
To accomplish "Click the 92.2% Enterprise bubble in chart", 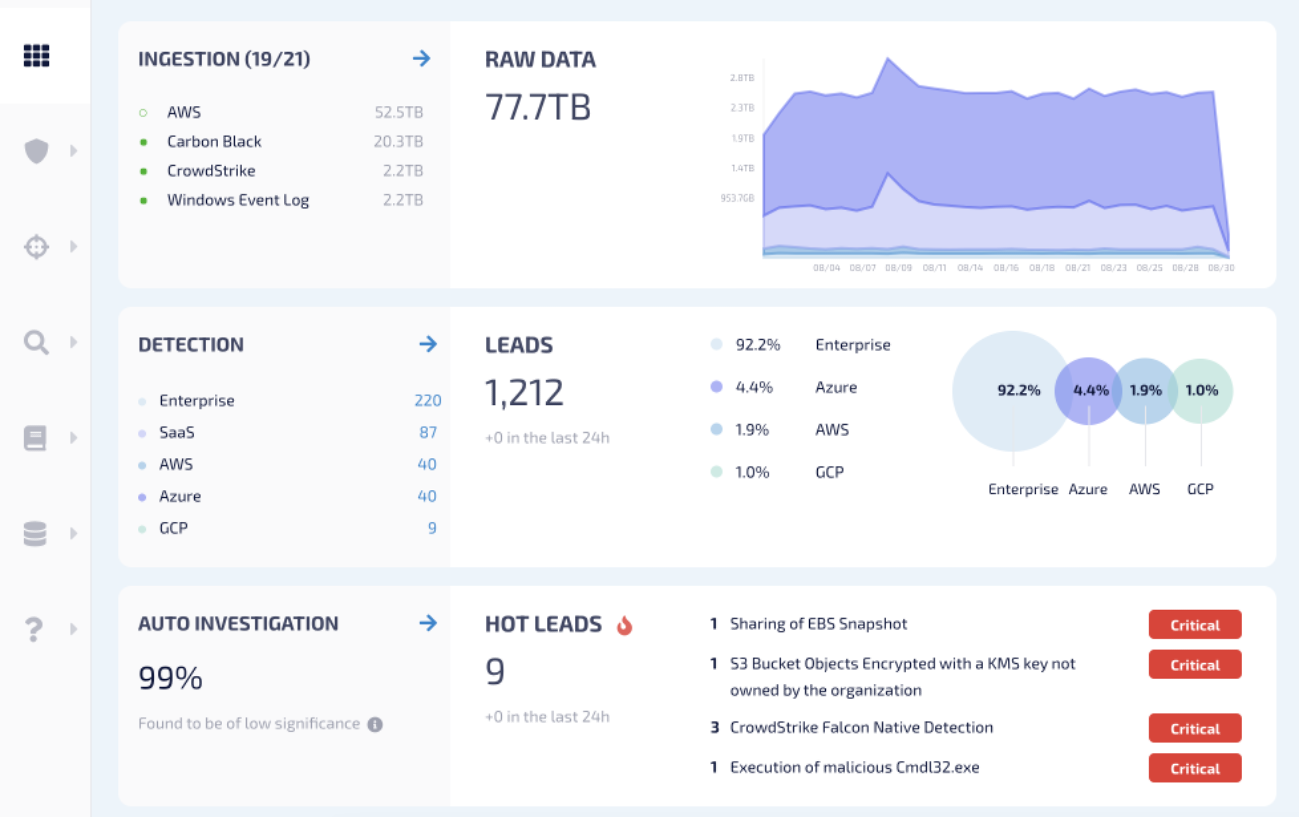I will 1010,390.
